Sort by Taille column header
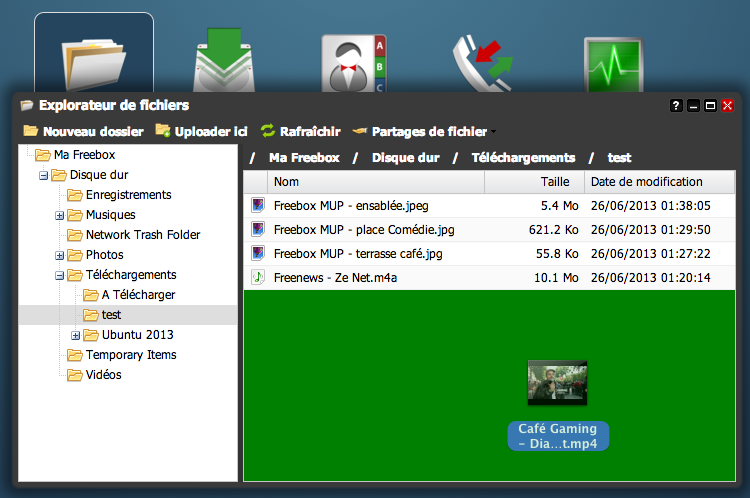 point(534,182)
